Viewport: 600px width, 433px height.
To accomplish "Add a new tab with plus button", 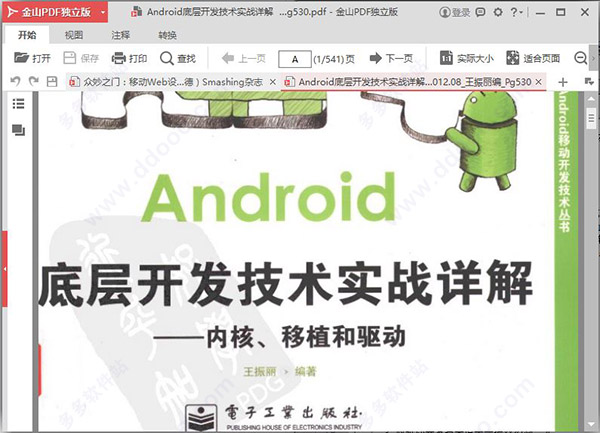I will [562, 82].
